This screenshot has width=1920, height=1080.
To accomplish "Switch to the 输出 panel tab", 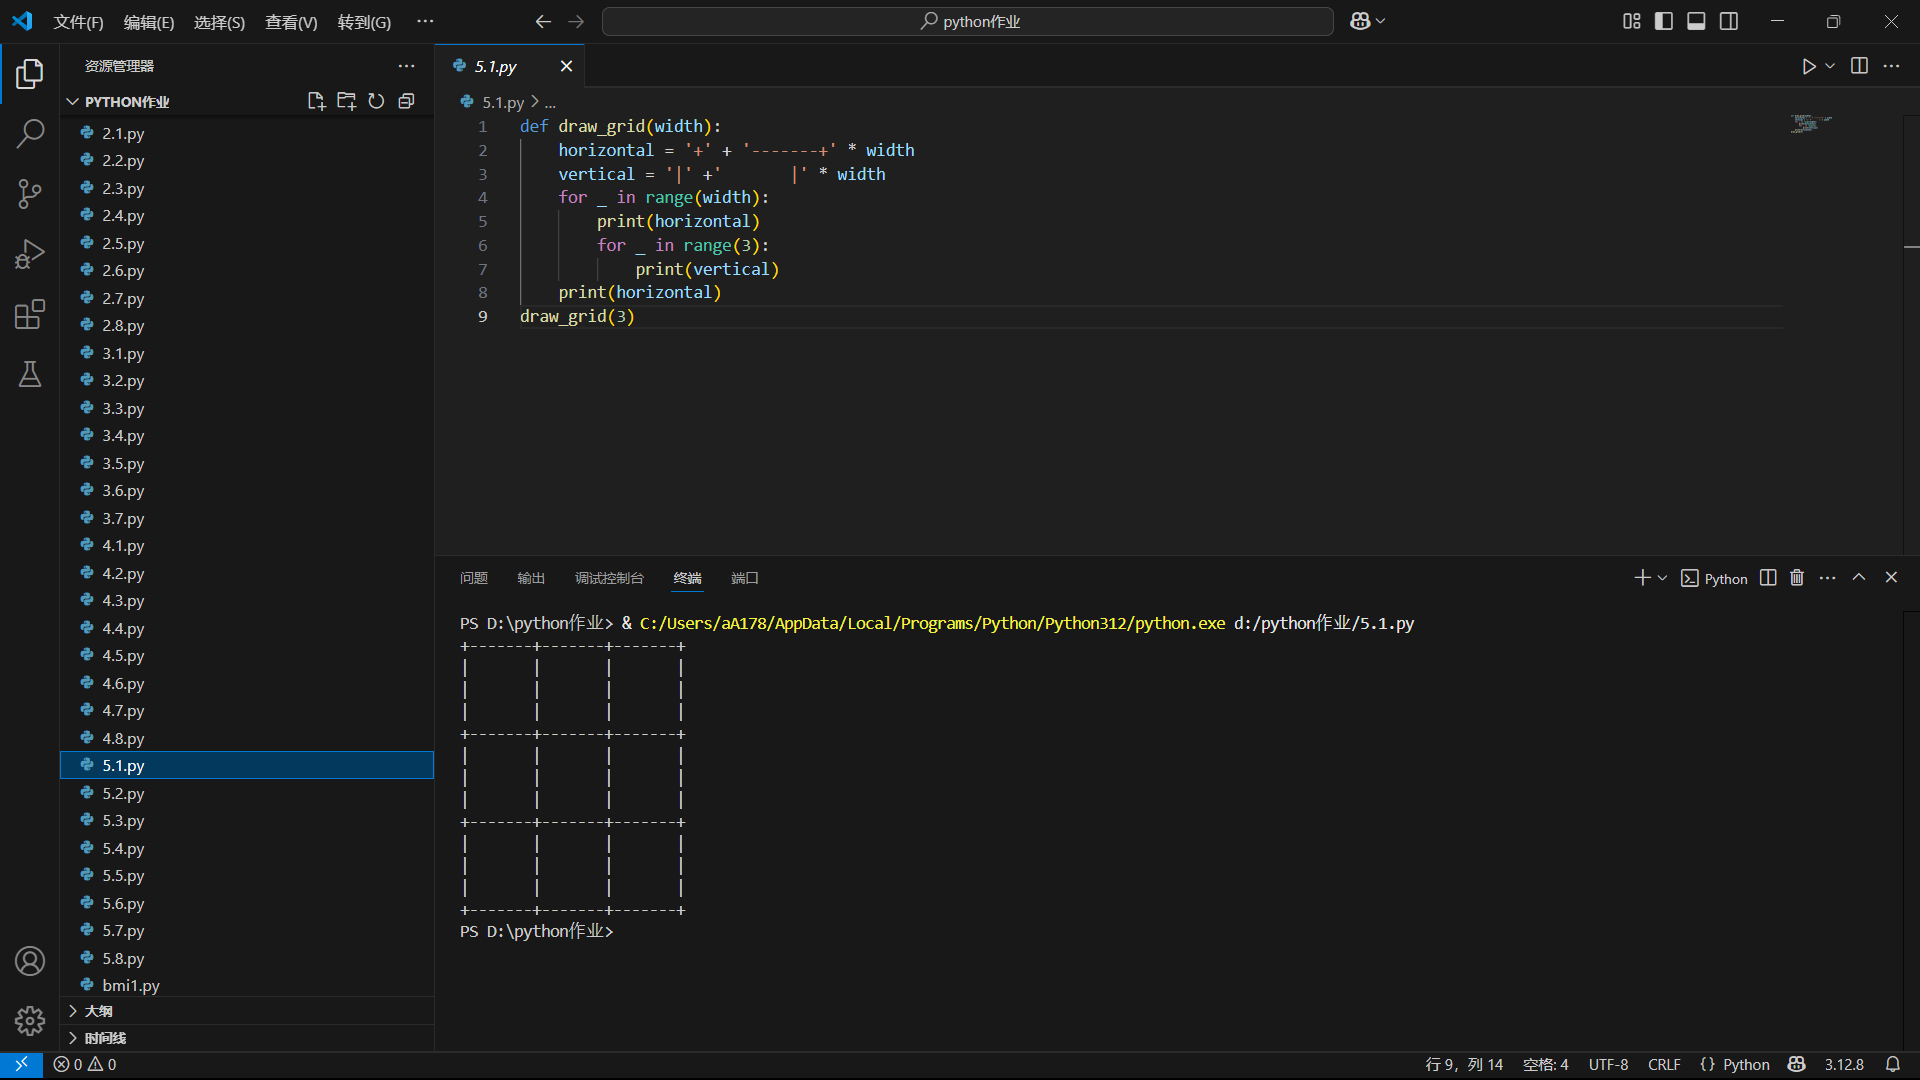I will tap(531, 578).
